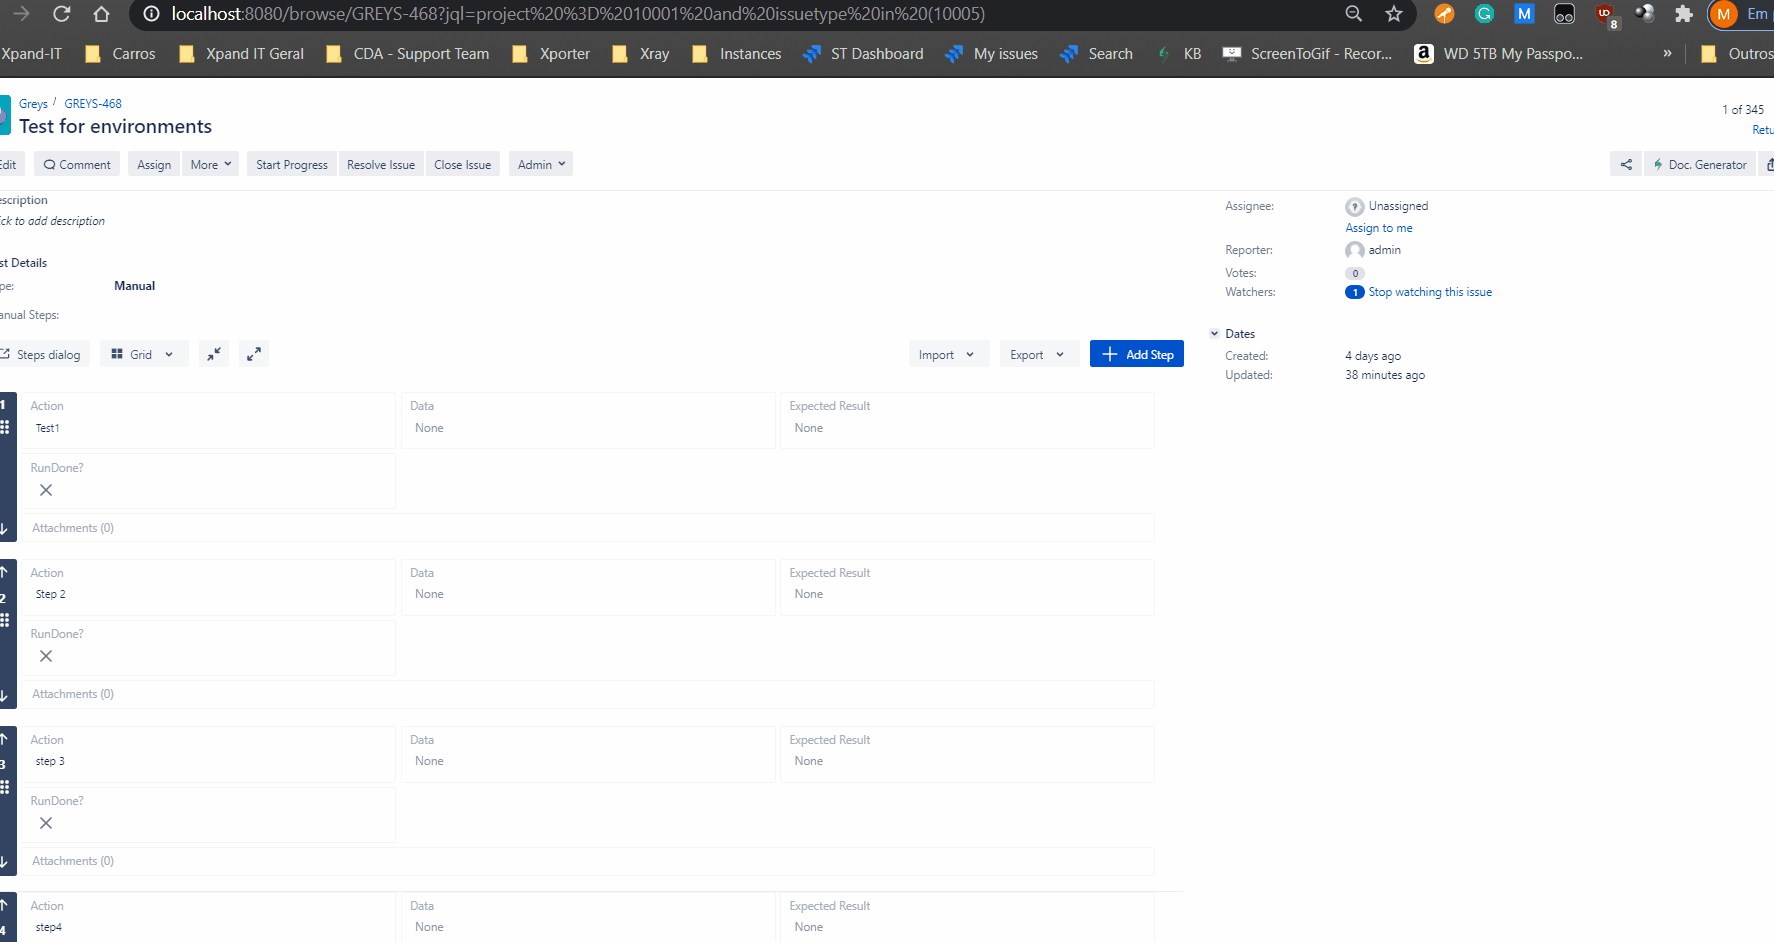Open Attachments (0) row under step 3

[x=589, y=861]
